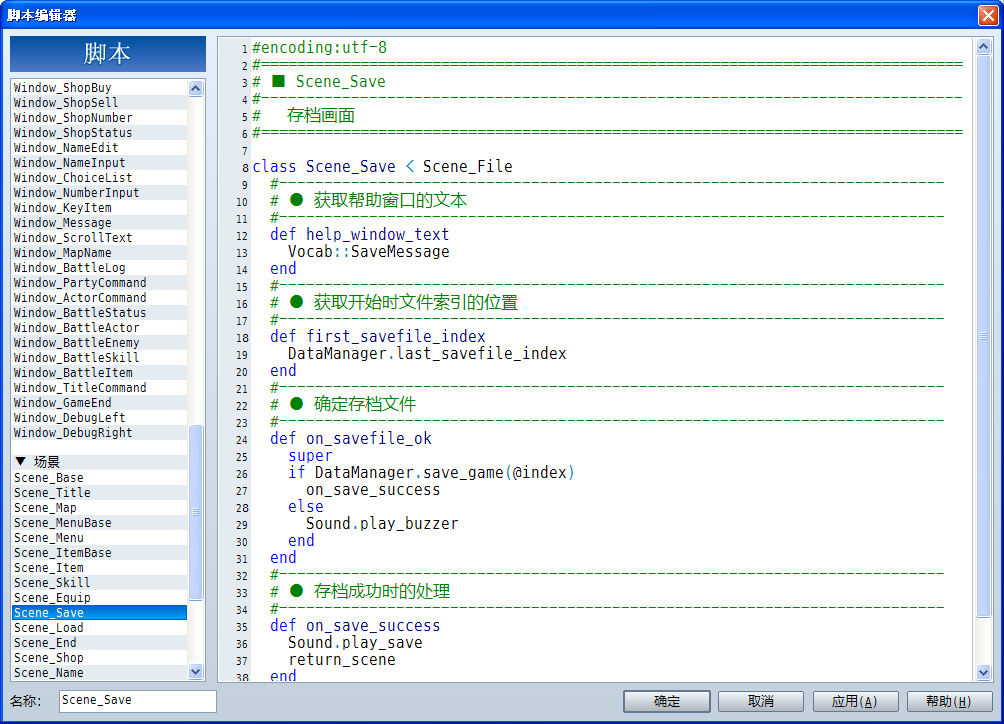Select Window_ShopBuy script
Image resolution: width=1004 pixels, height=724 pixels.
(x=99, y=88)
